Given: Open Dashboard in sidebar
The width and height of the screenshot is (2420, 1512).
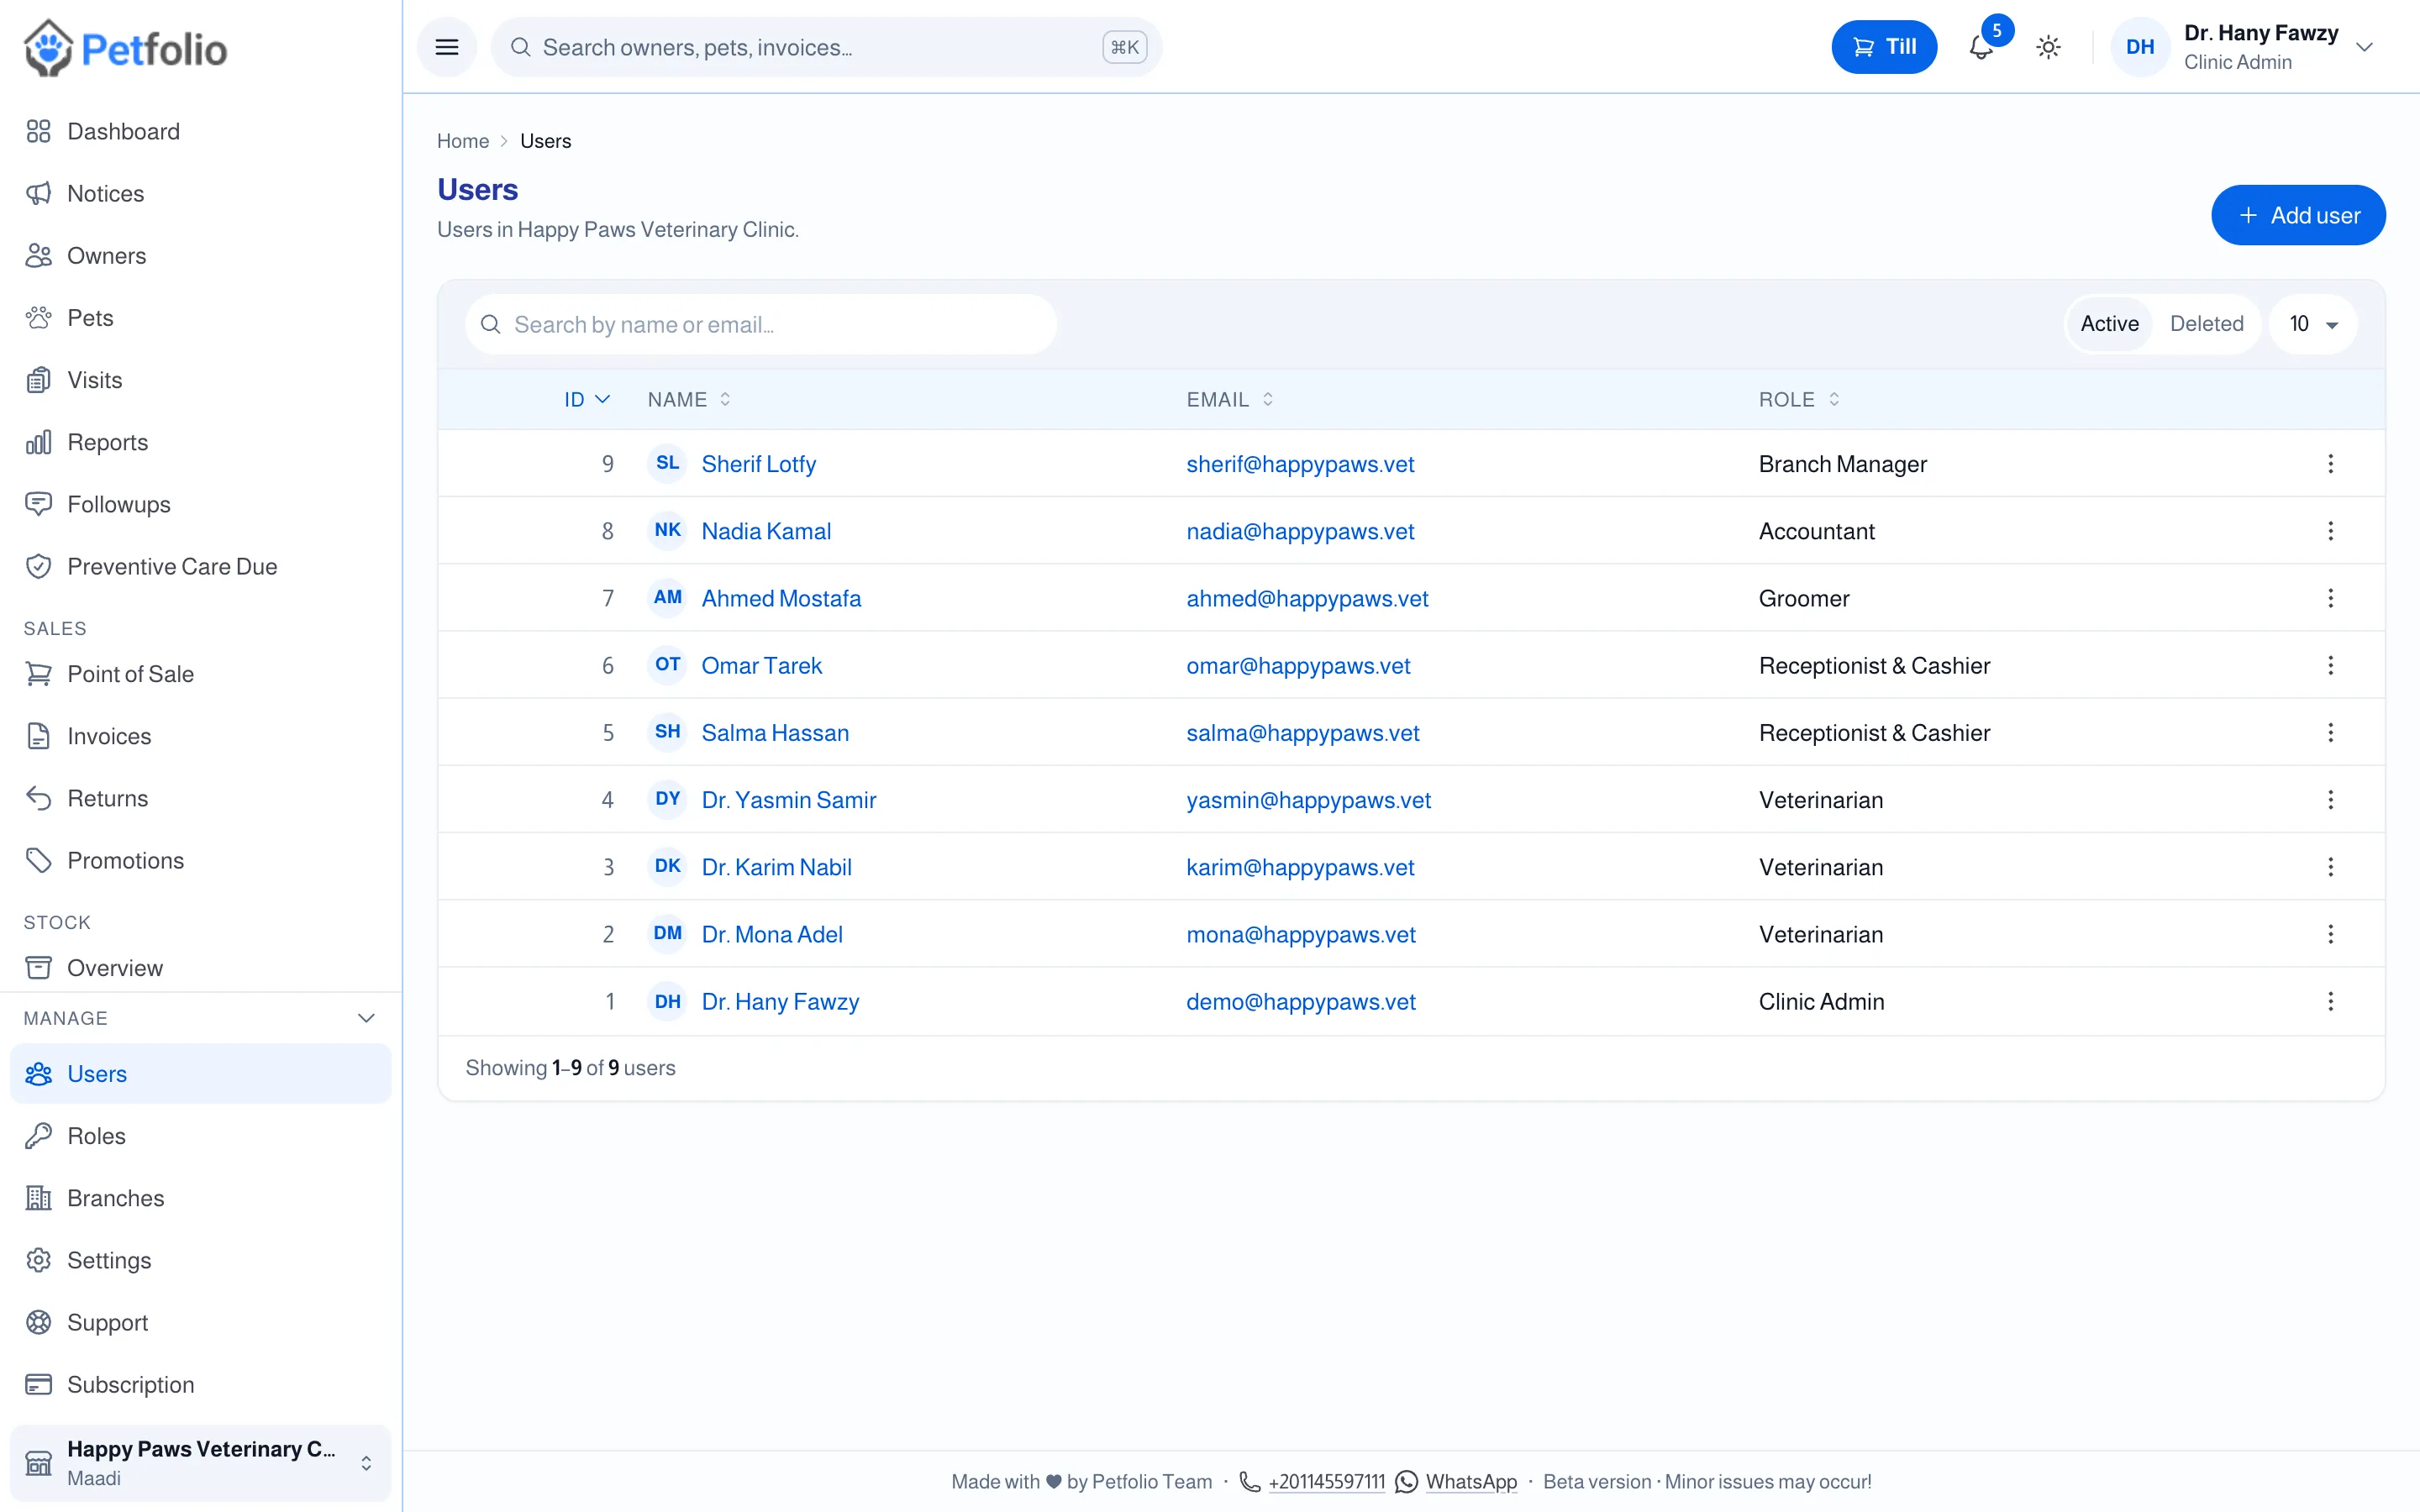Looking at the screenshot, I should click(200, 131).
